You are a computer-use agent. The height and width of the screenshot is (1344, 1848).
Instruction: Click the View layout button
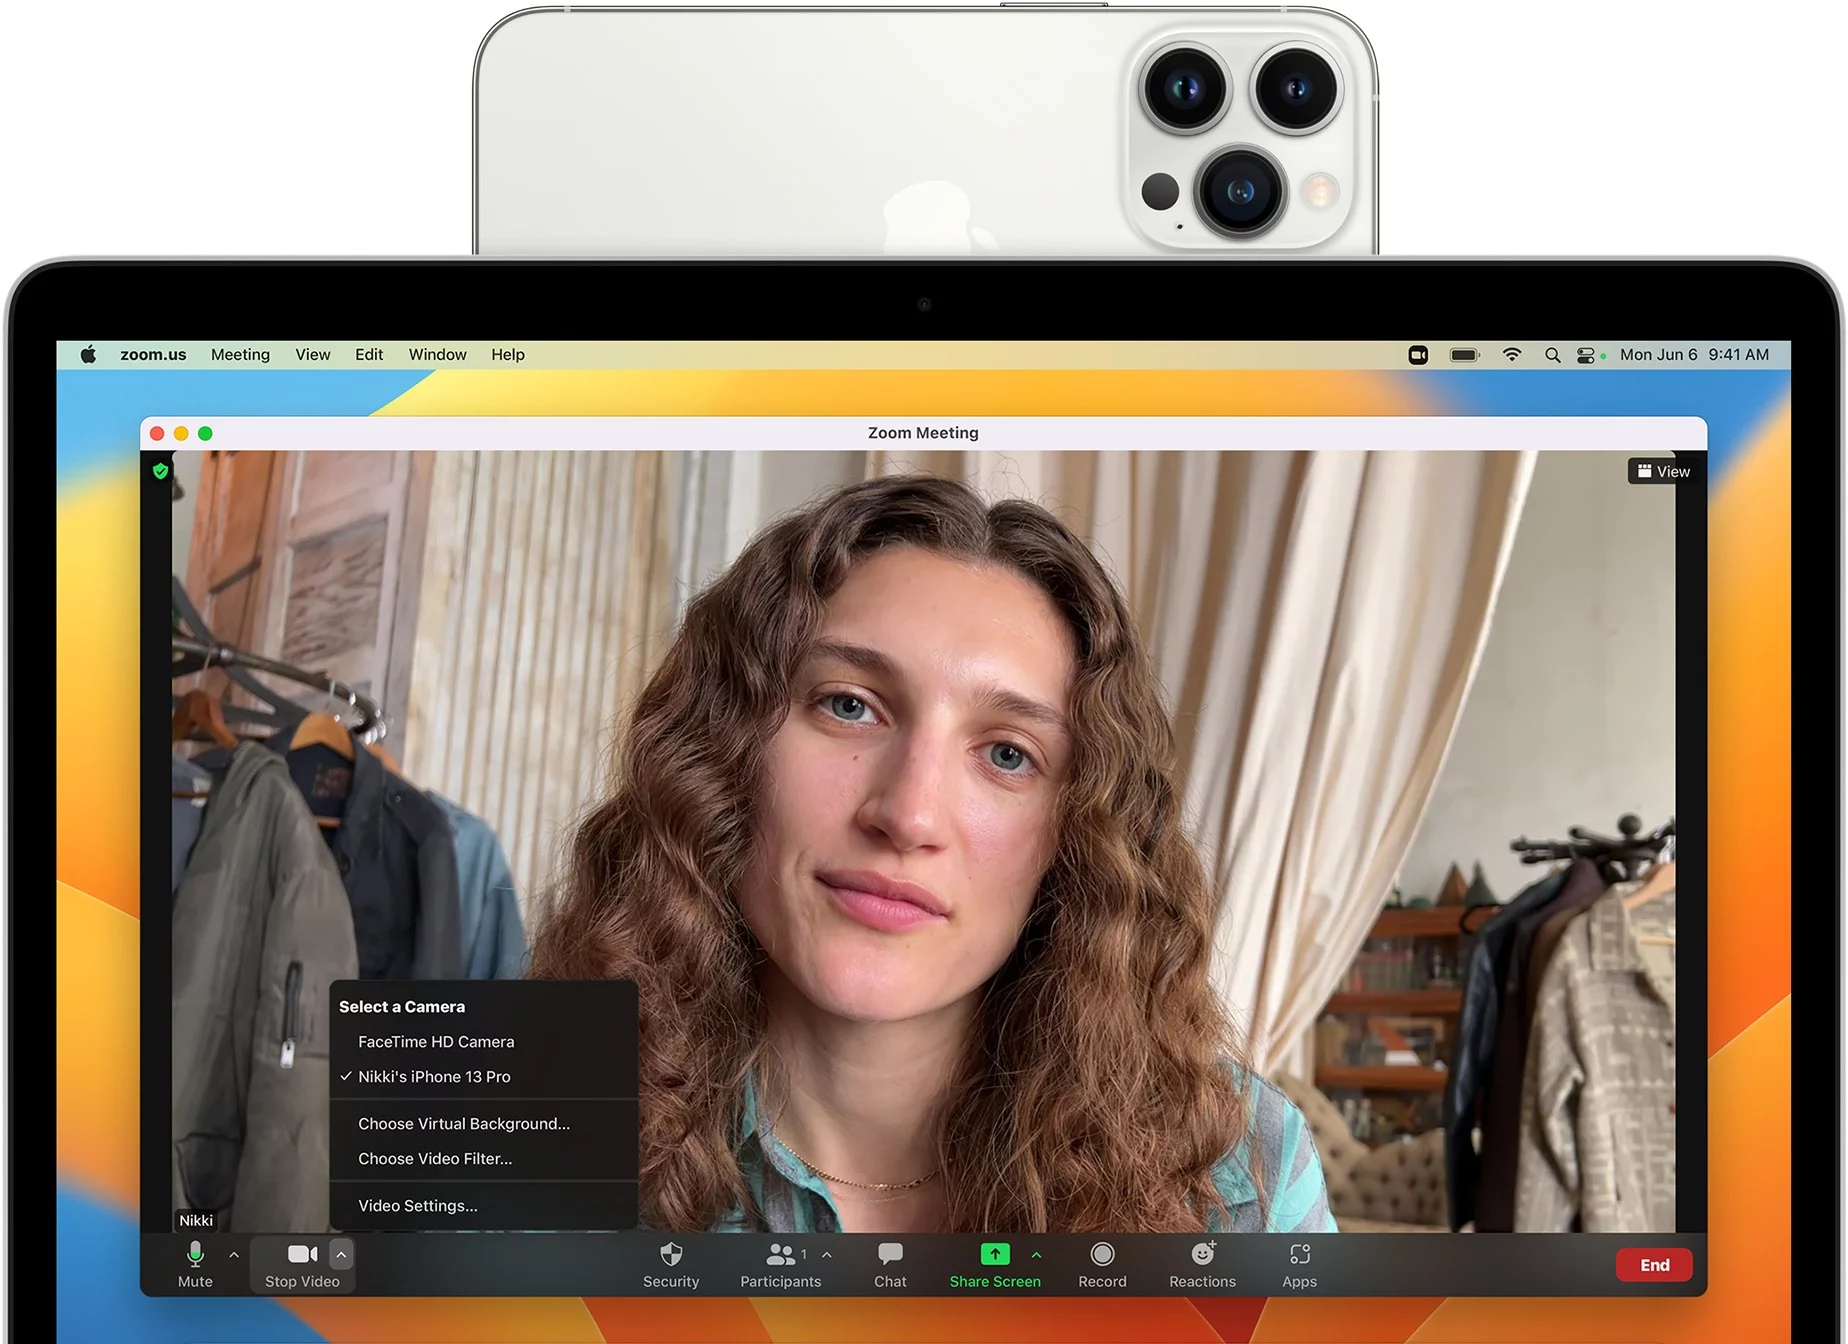coord(1664,472)
